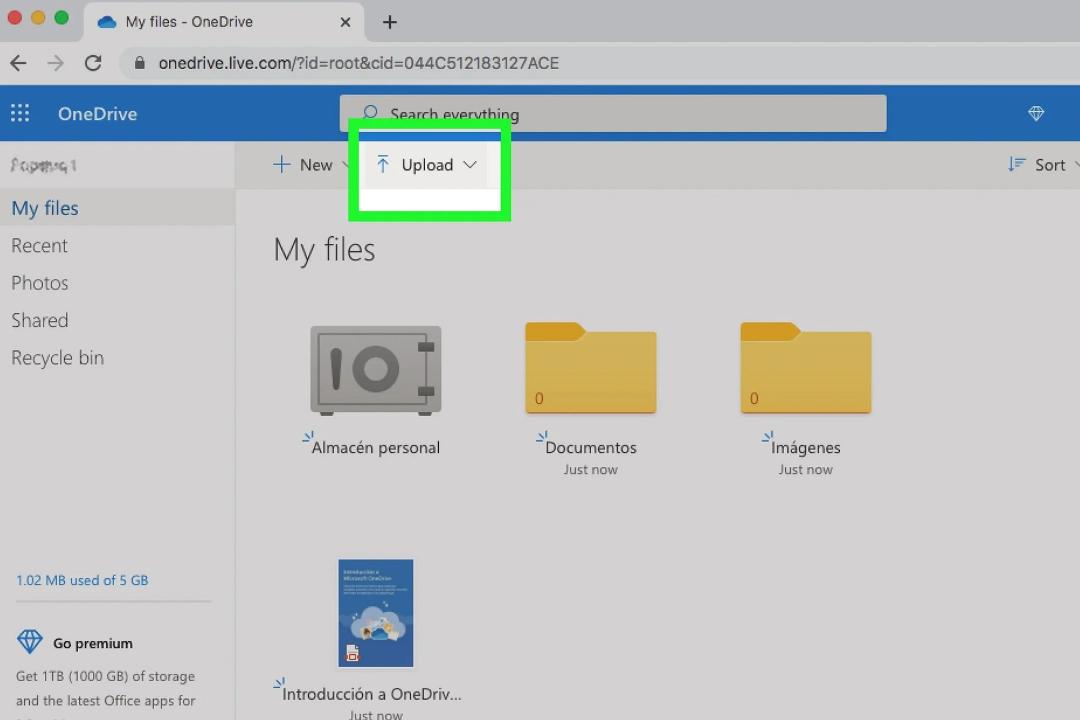Click the browser back arrow

coord(19,63)
